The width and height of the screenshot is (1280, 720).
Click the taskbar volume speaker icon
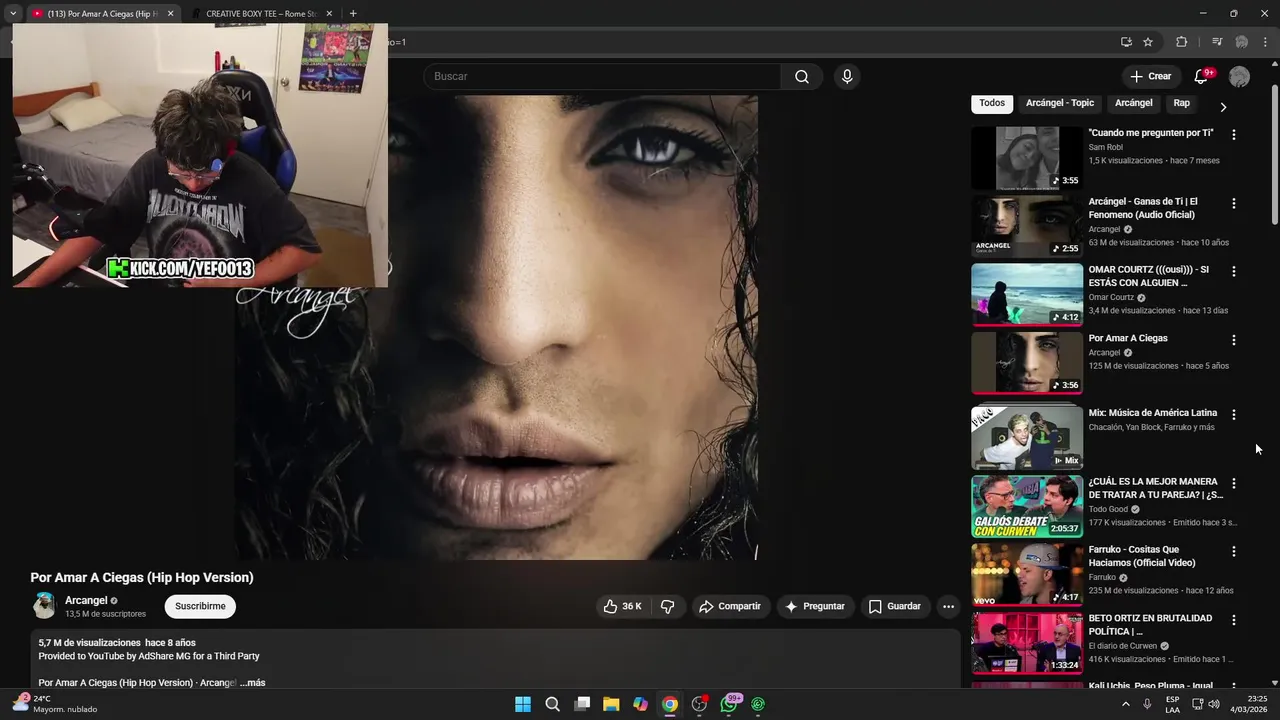(1214, 704)
